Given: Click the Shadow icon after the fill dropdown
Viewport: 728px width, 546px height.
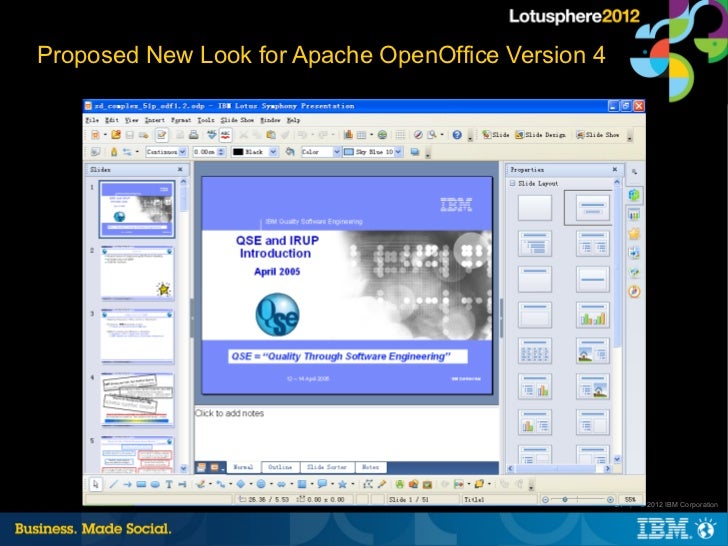Looking at the screenshot, I should tap(415, 152).
